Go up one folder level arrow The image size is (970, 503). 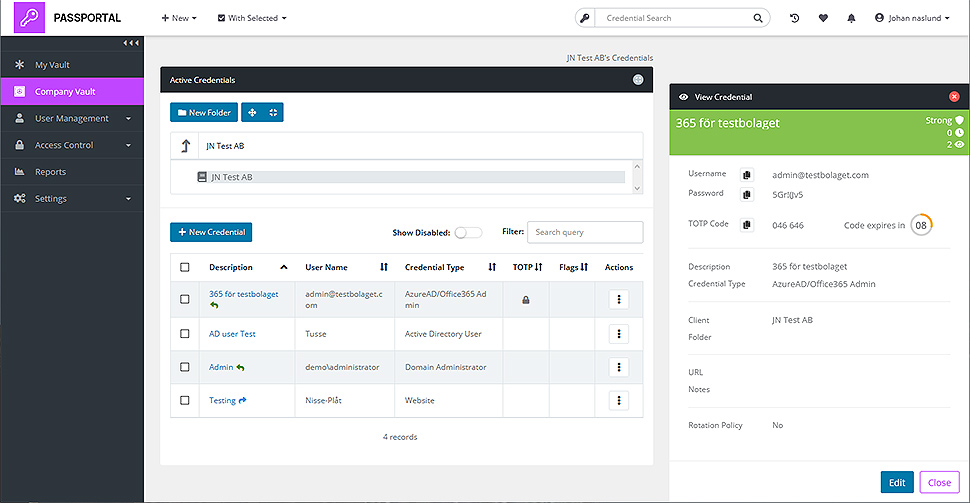pyautogui.click(x=186, y=146)
